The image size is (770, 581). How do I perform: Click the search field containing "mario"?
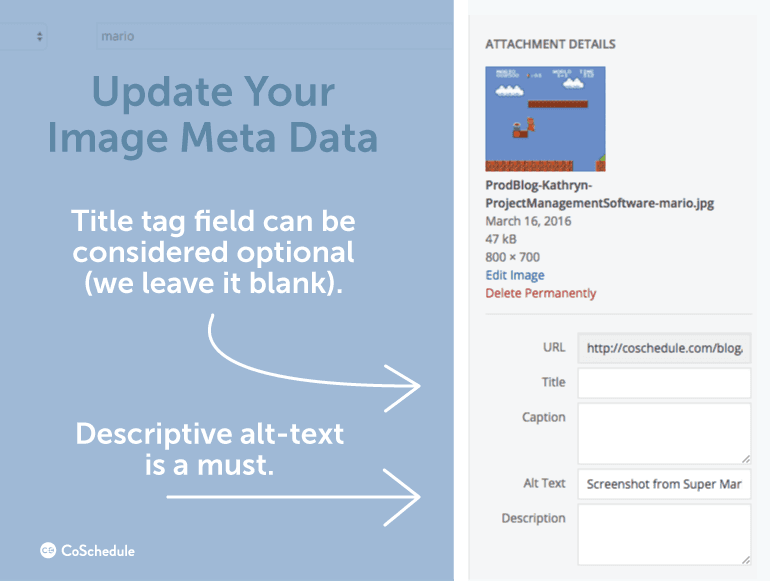(x=270, y=36)
